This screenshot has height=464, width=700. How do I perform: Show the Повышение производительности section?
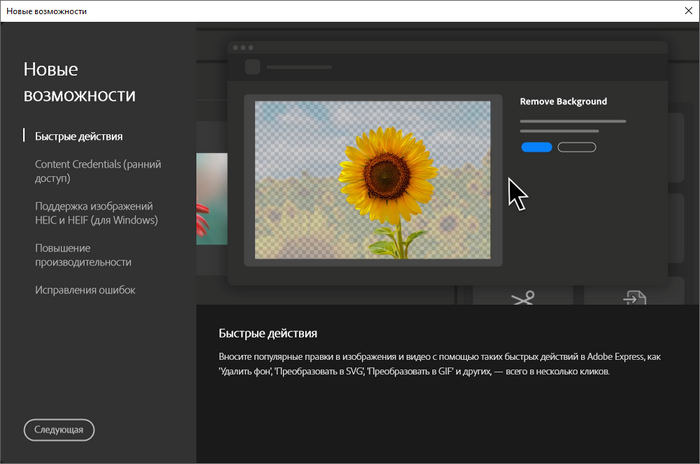[83, 255]
